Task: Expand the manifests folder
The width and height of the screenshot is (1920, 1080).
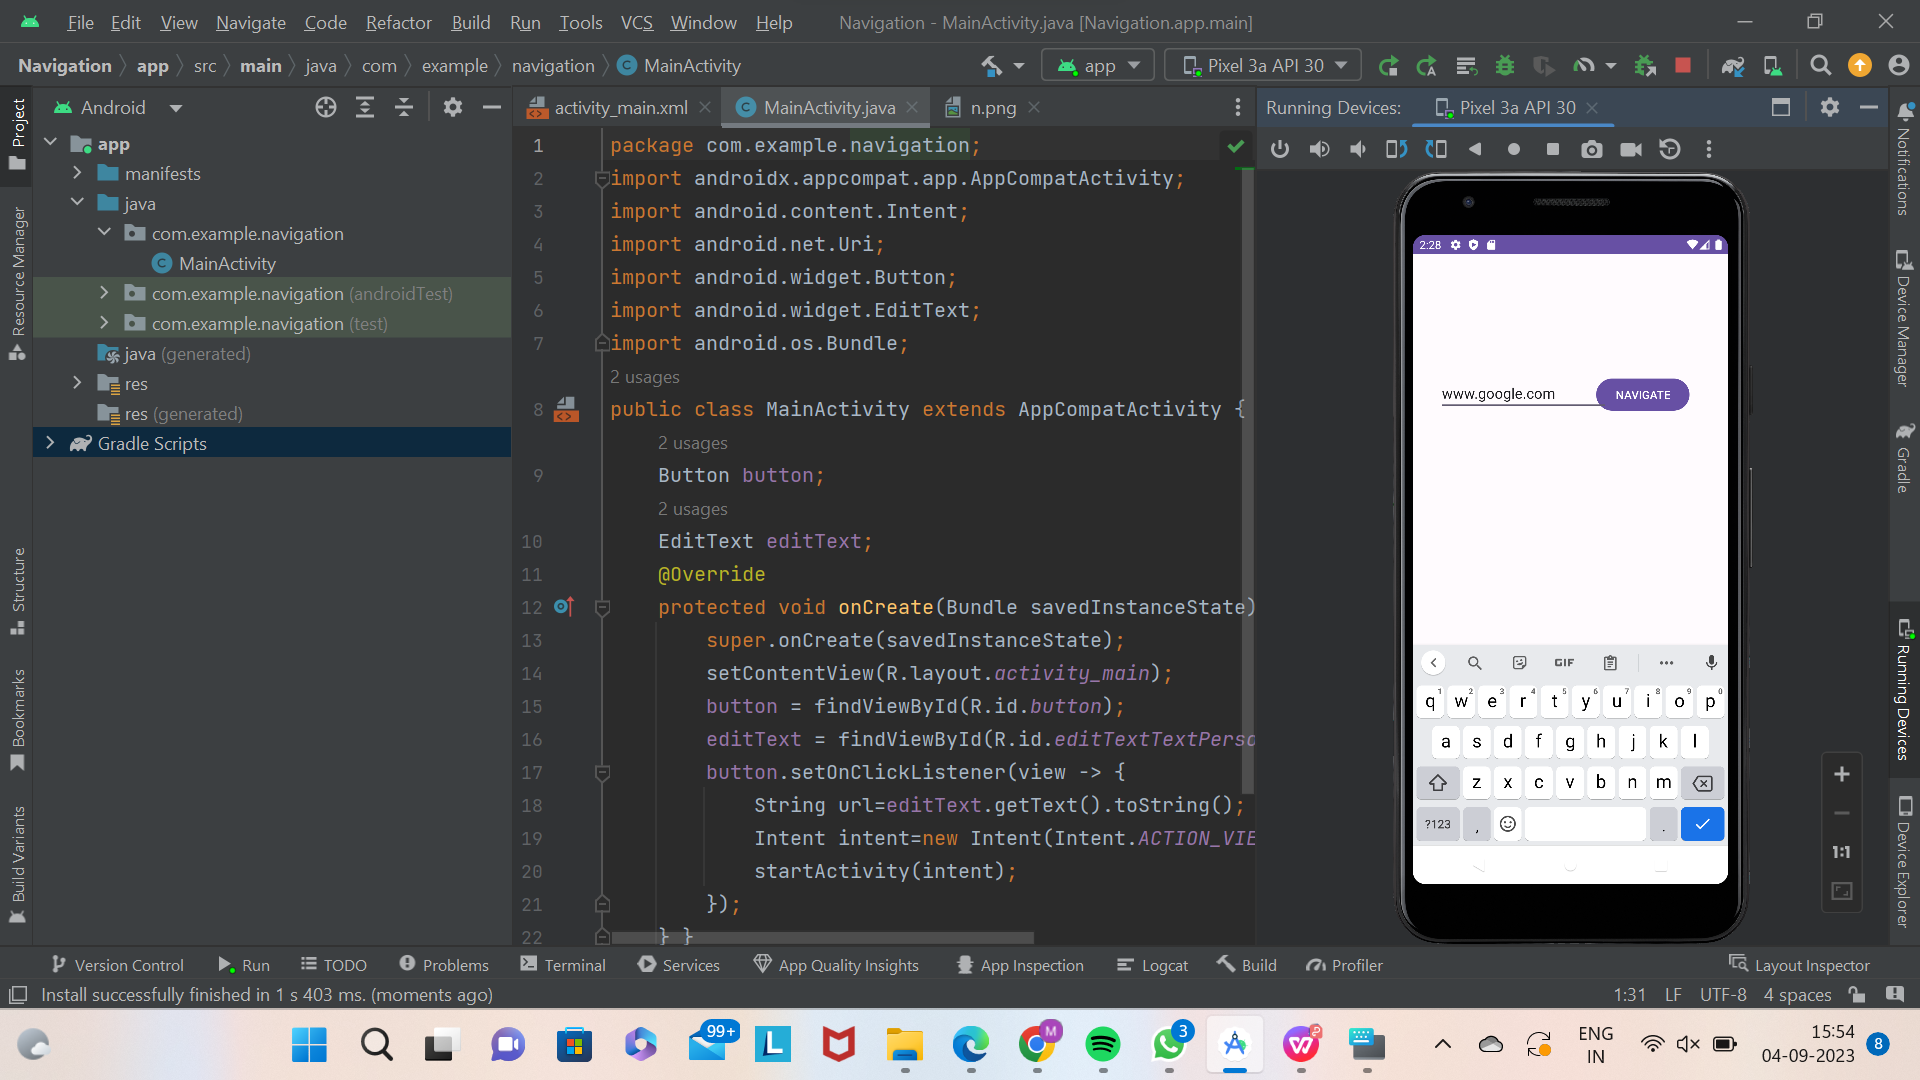Action: click(78, 173)
